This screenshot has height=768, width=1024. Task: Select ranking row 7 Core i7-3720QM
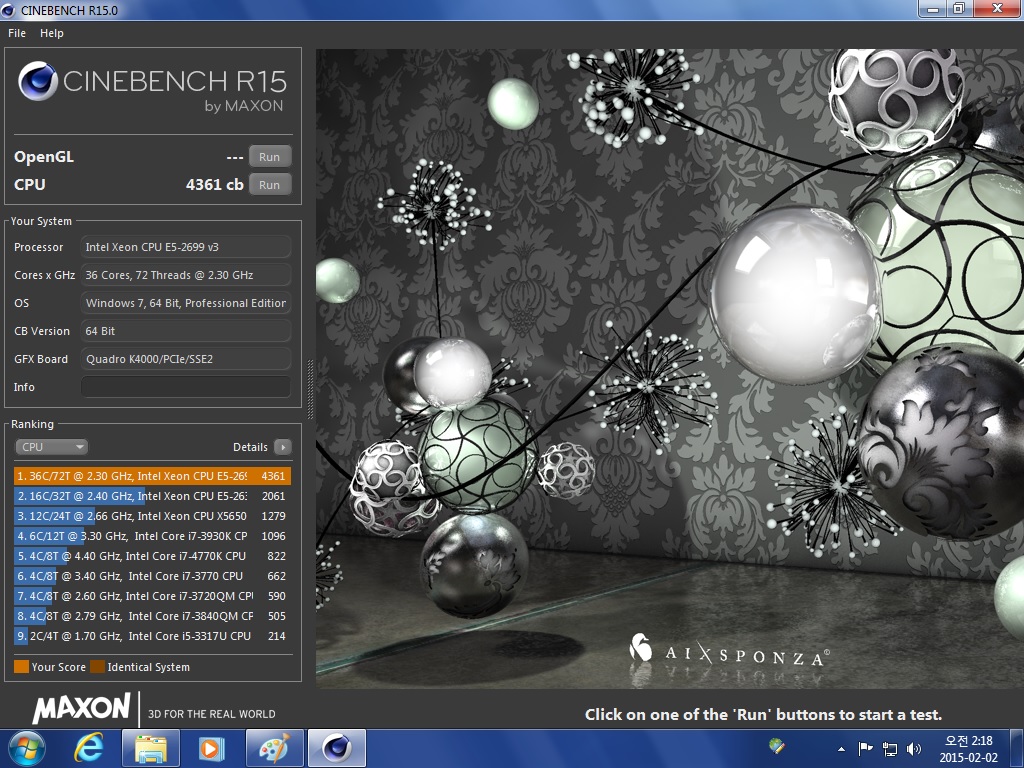(152, 596)
